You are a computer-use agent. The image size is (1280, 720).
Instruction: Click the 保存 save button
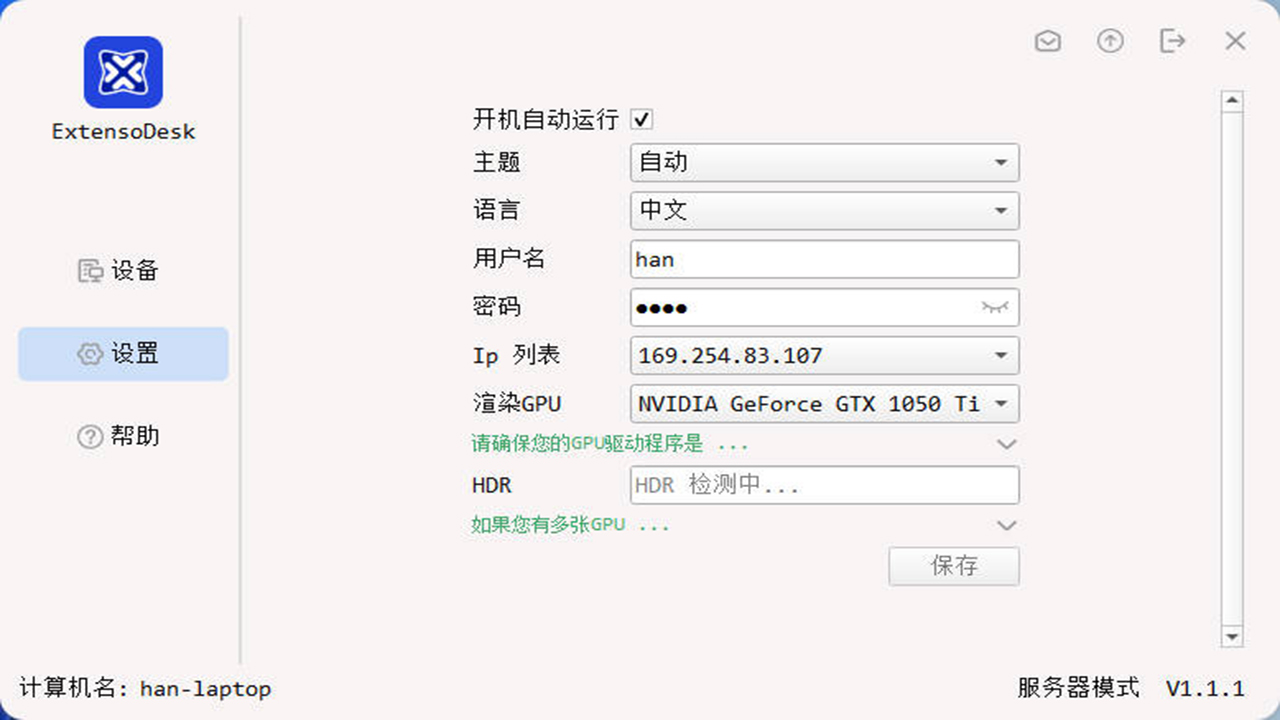953,566
